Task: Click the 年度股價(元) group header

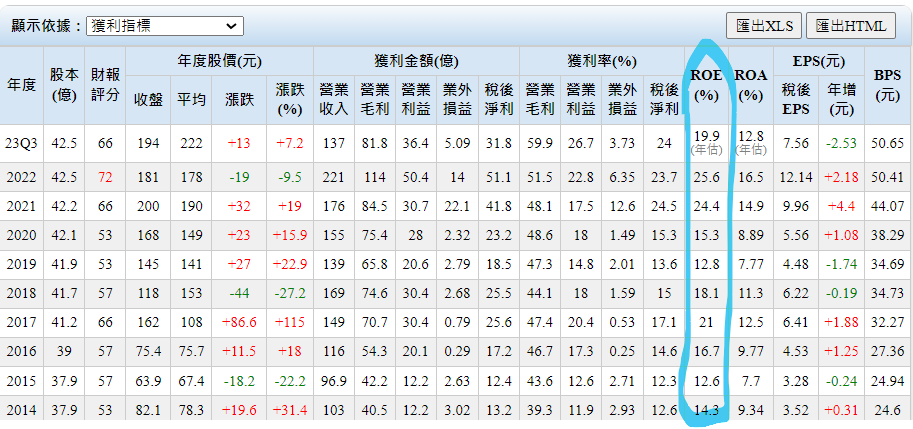Action: [219, 60]
